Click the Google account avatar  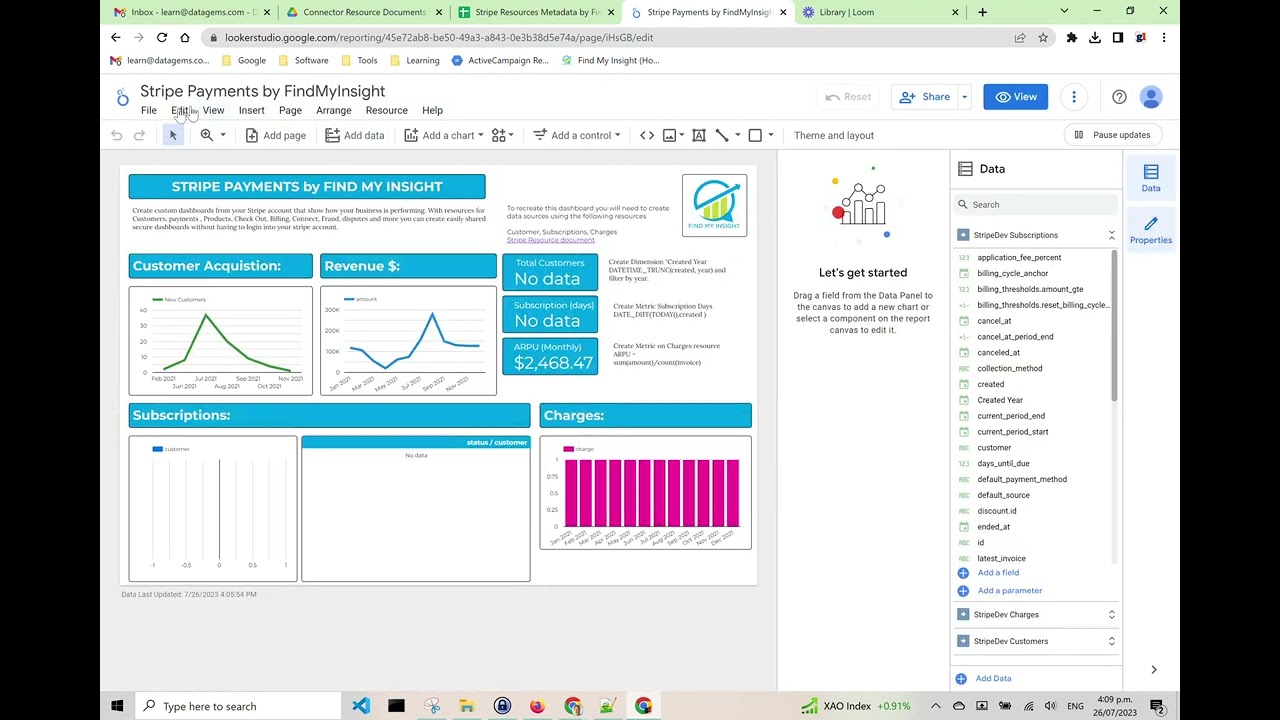(1151, 97)
